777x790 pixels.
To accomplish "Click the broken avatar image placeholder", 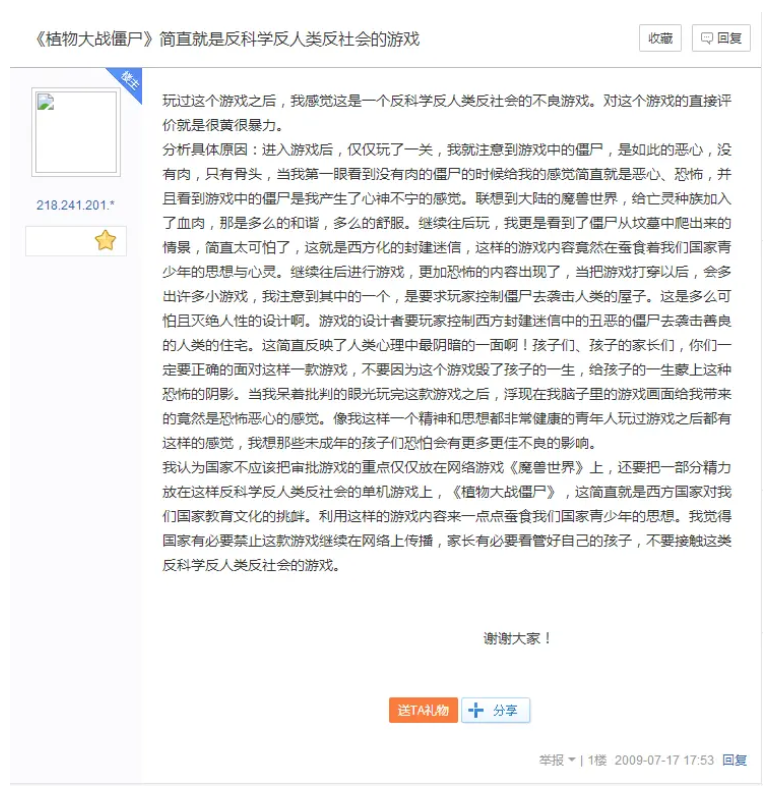I will point(76,133).
